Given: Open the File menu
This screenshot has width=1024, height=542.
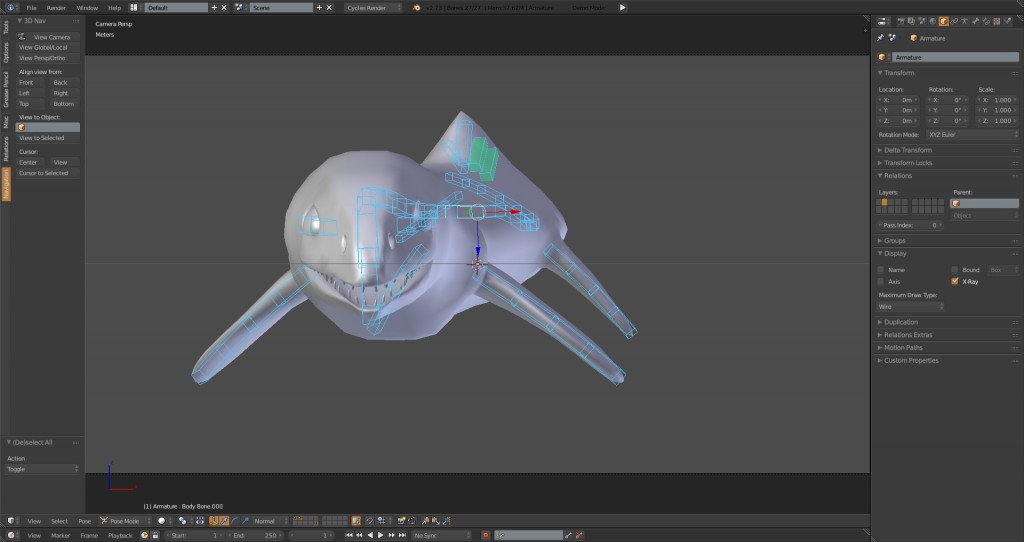Looking at the screenshot, I should point(31,8).
